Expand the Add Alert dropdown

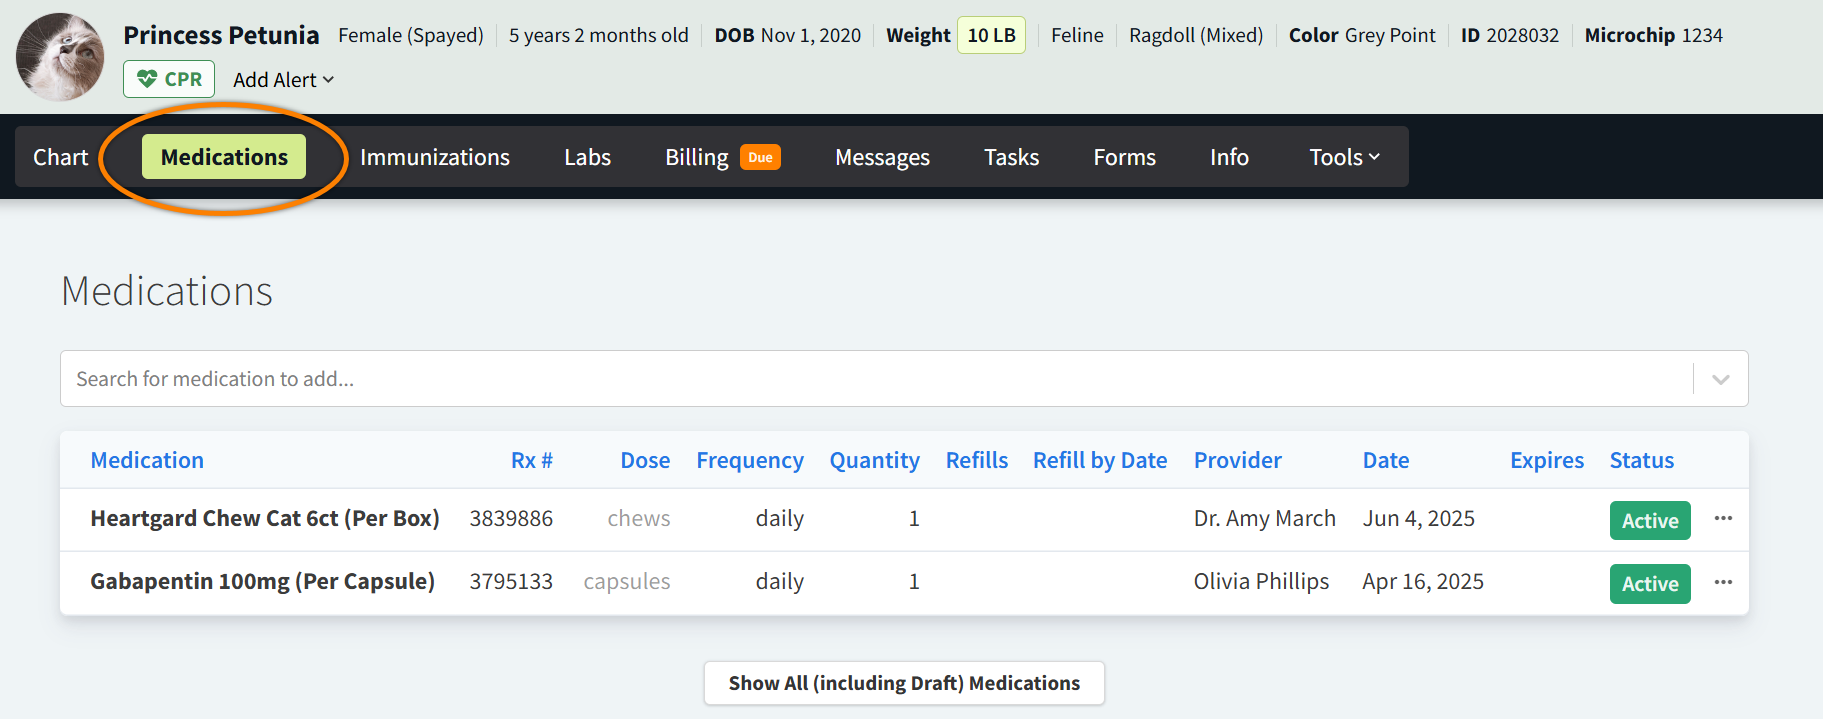pyautogui.click(x=283, y=80)
